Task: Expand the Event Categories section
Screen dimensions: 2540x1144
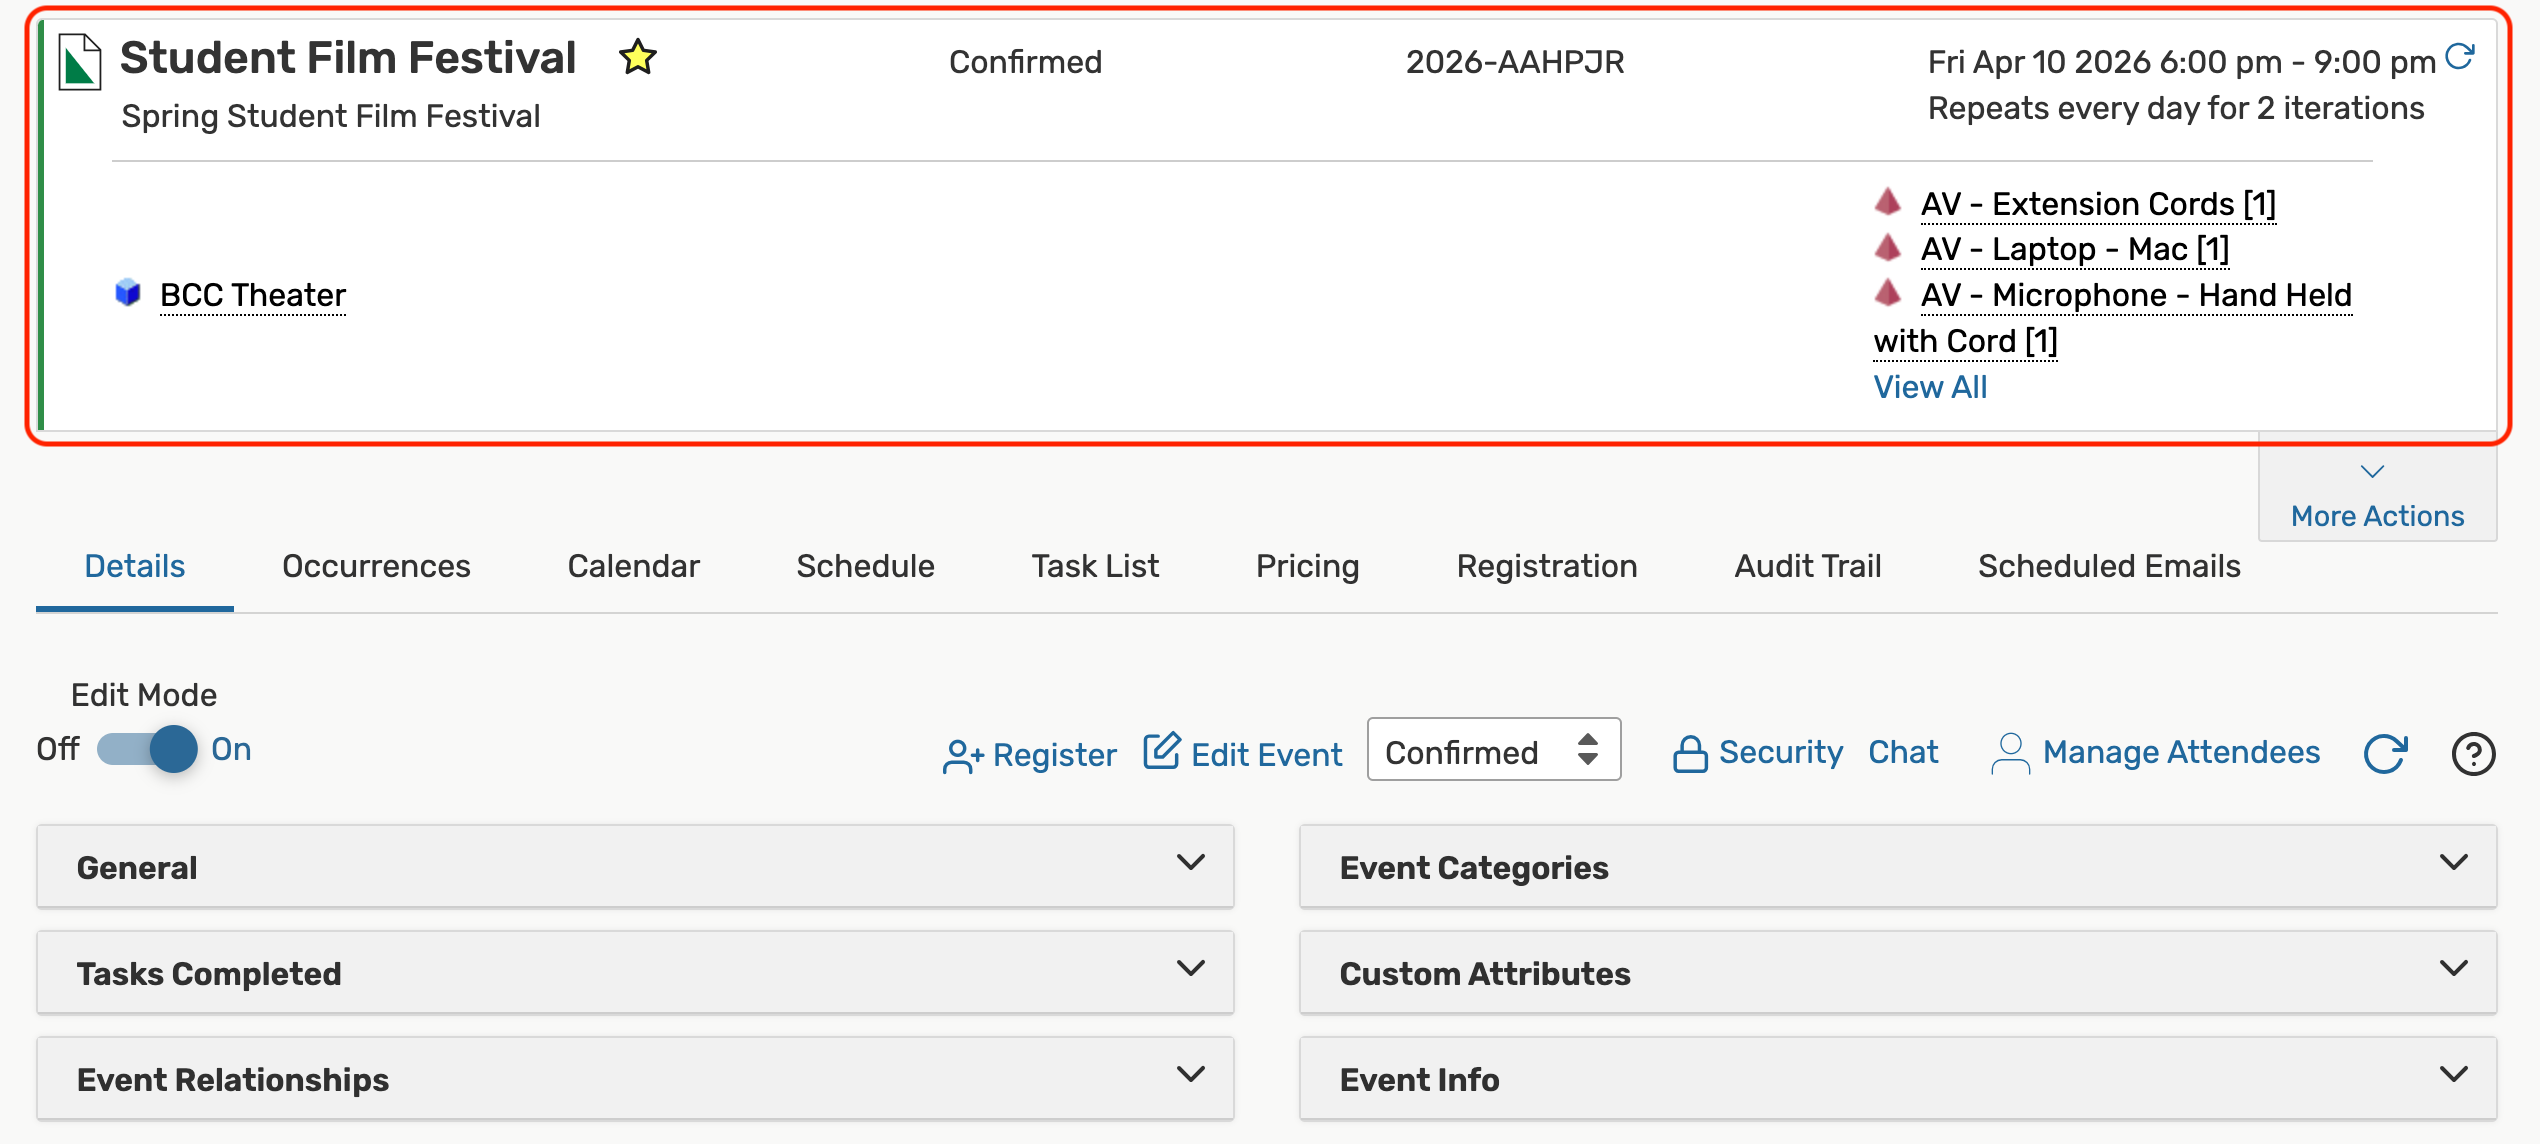Action: tap(1897, 866)
